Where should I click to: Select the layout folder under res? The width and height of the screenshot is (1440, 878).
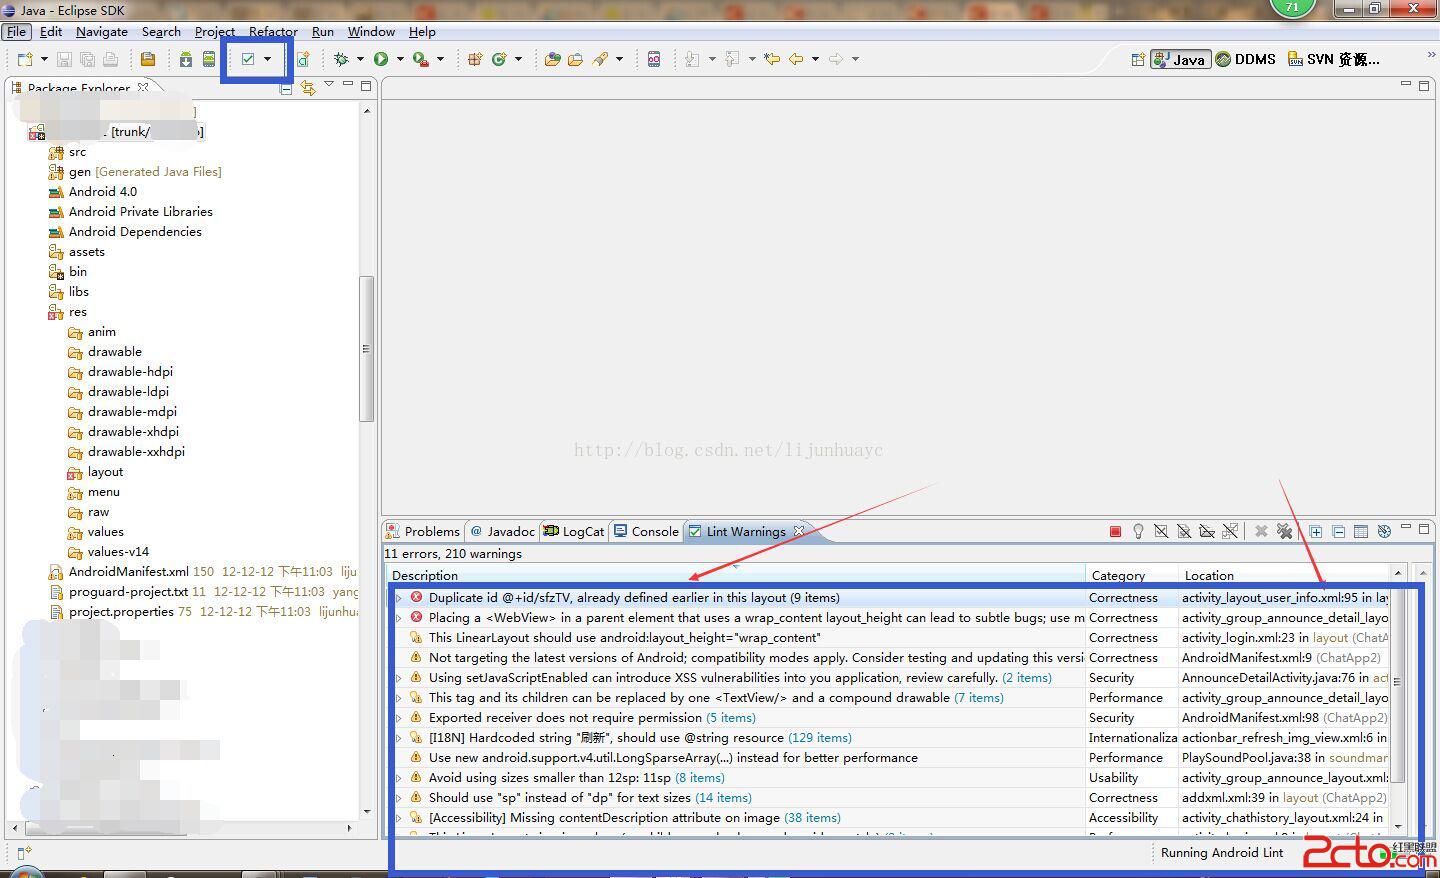point(105,472)
